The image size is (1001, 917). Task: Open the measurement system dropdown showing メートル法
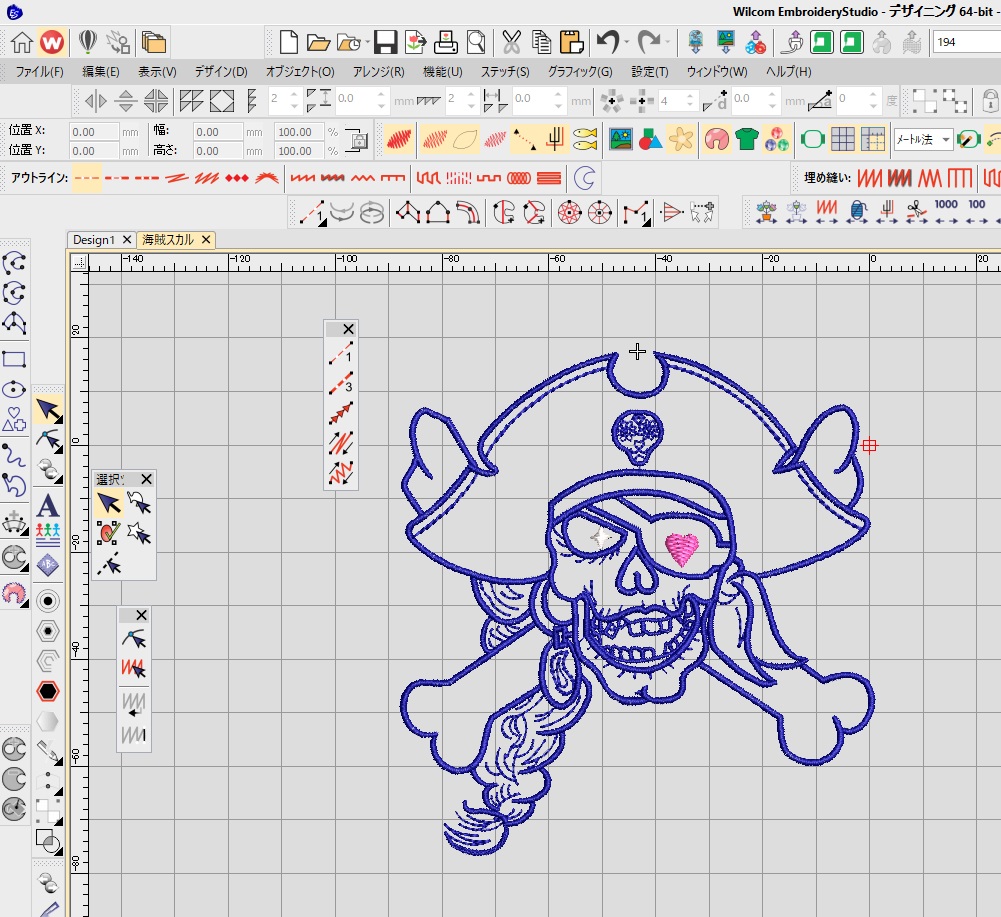[x=923, y=139]
